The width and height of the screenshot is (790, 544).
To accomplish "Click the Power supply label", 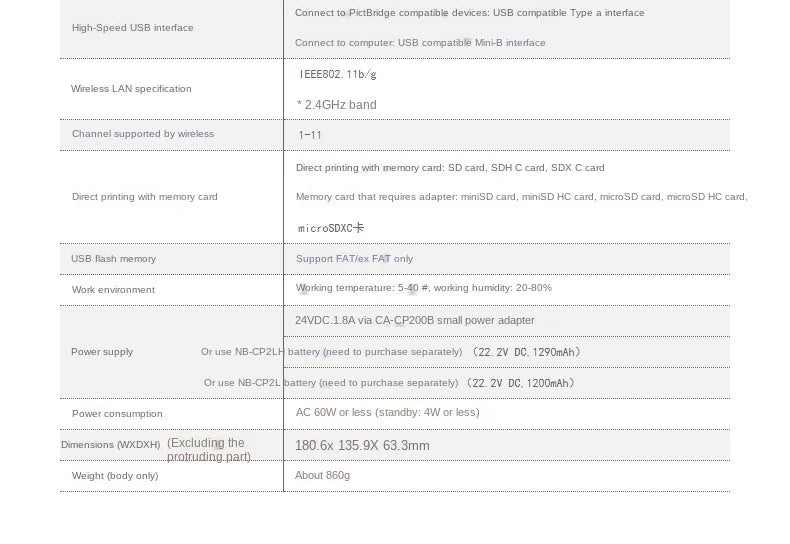I will click(x=102, y=352).
